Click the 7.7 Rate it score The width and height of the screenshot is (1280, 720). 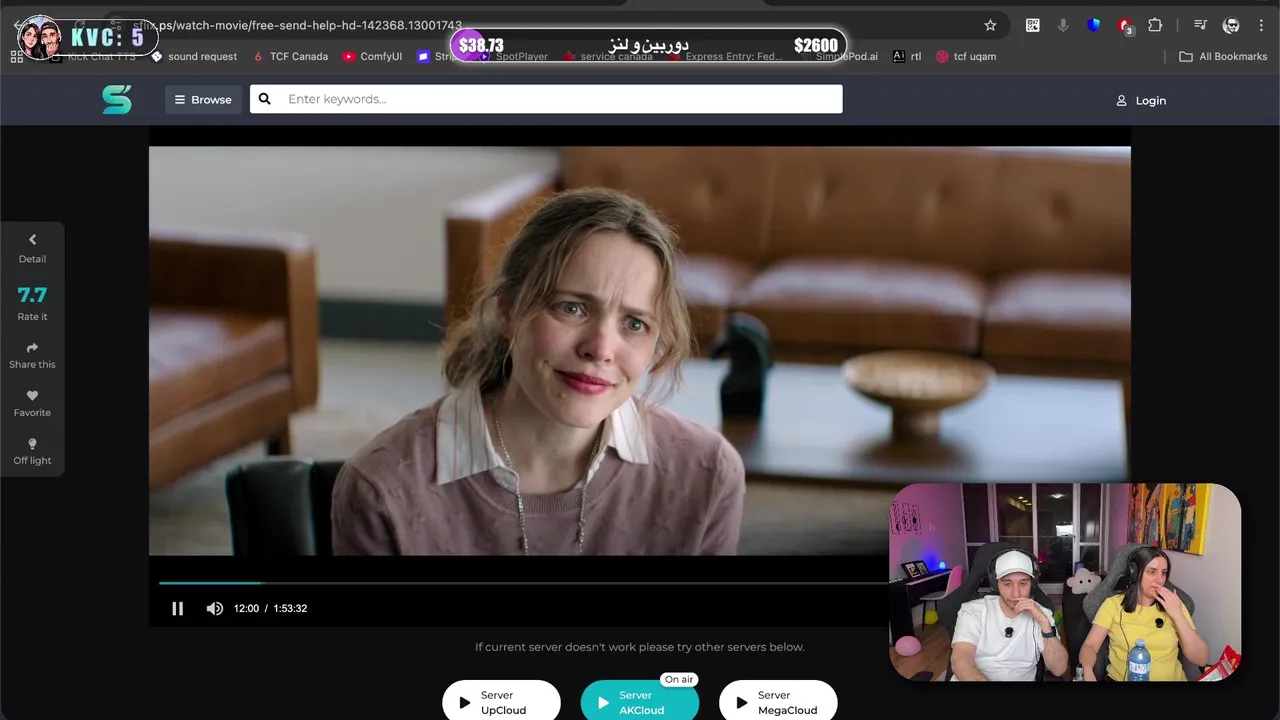pyautogui.click(x=32, y=303)
